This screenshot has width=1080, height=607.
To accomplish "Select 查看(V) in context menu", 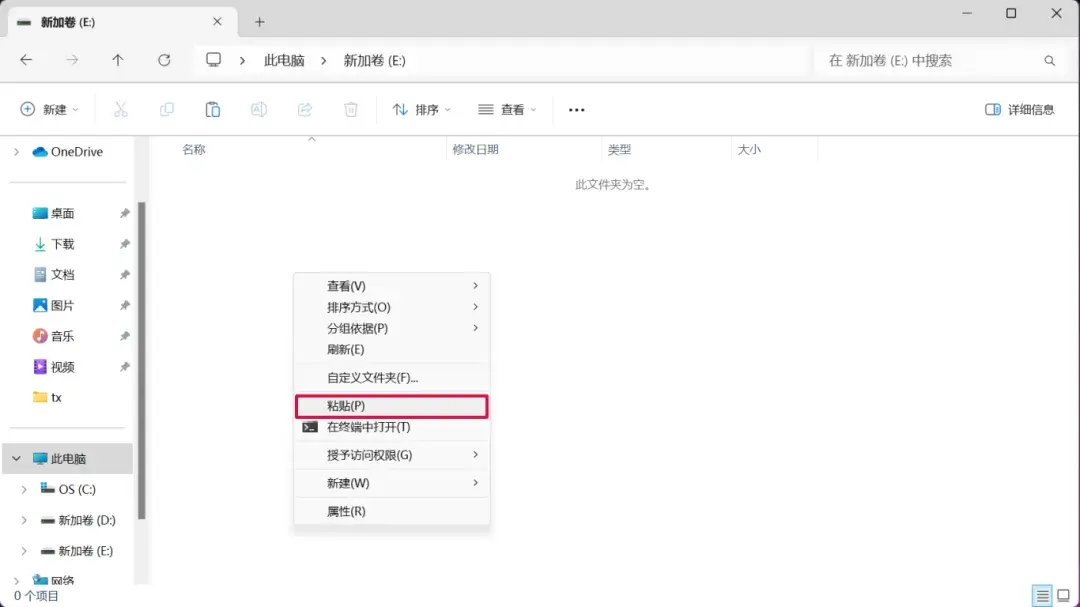I will [392, 286].
